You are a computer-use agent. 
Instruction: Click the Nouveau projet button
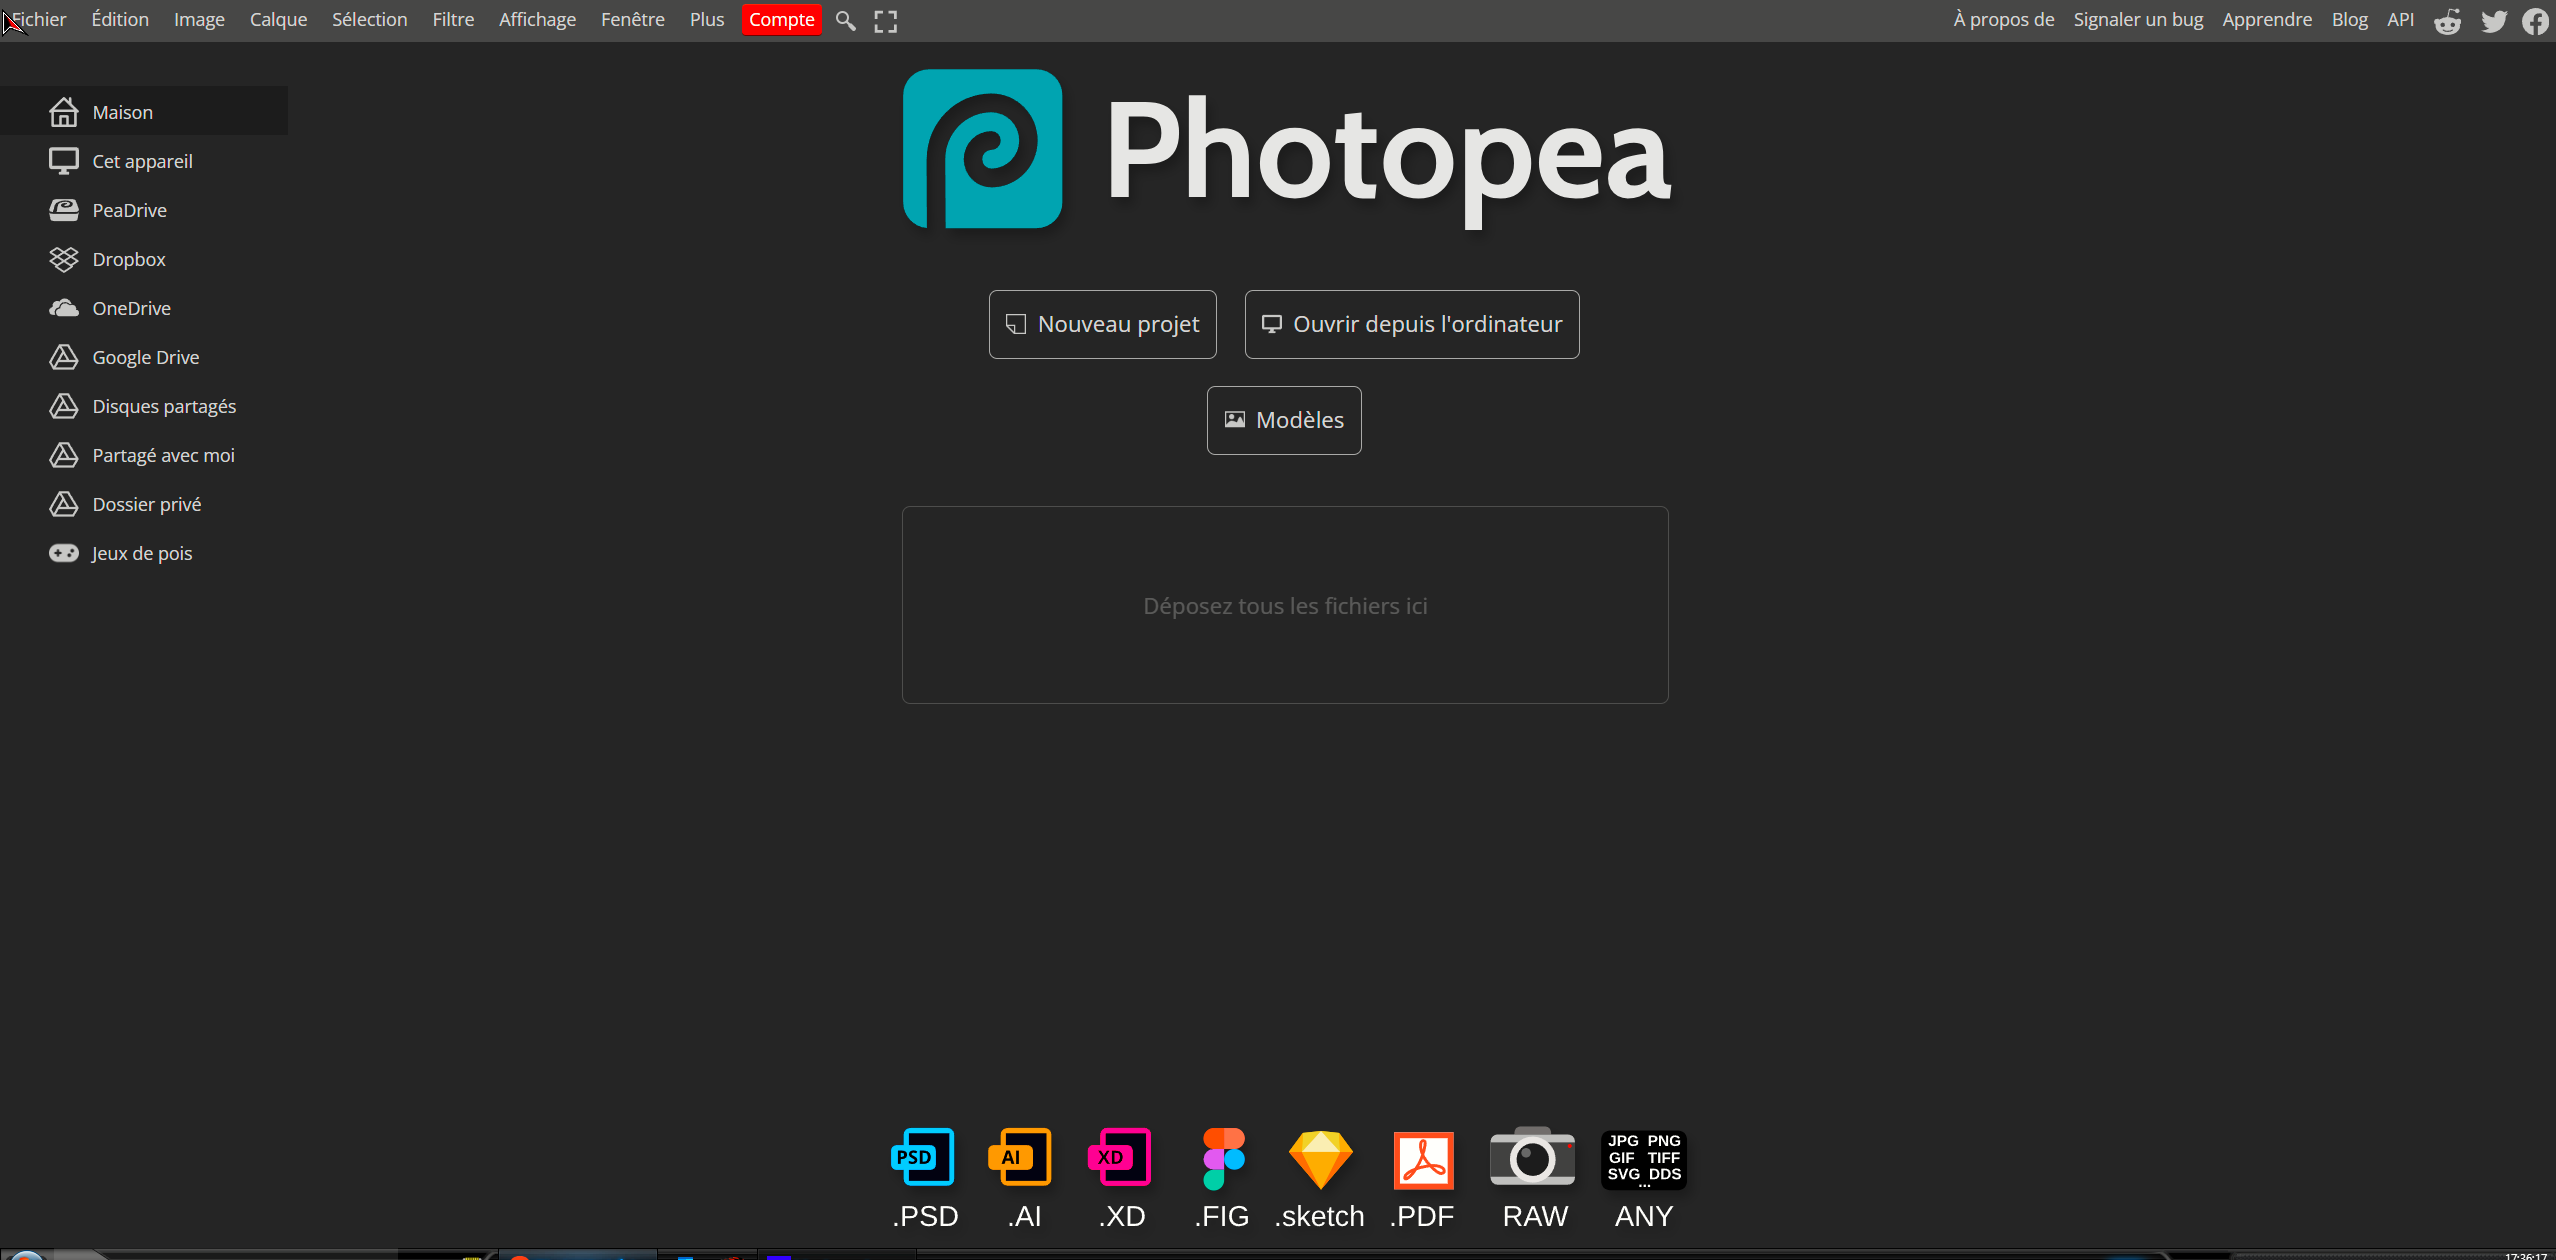tap(1102, 323)
